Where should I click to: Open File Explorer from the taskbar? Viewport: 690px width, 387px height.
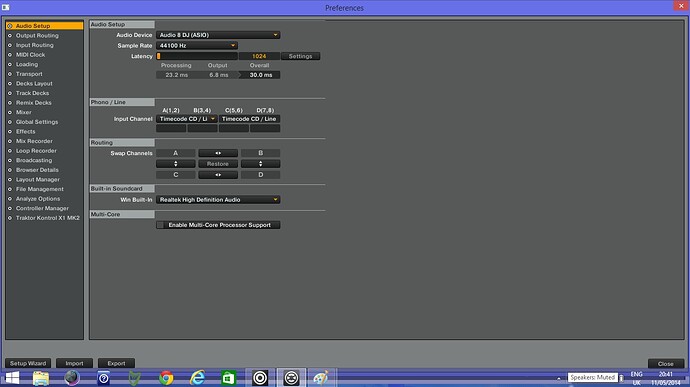(41, 378)
